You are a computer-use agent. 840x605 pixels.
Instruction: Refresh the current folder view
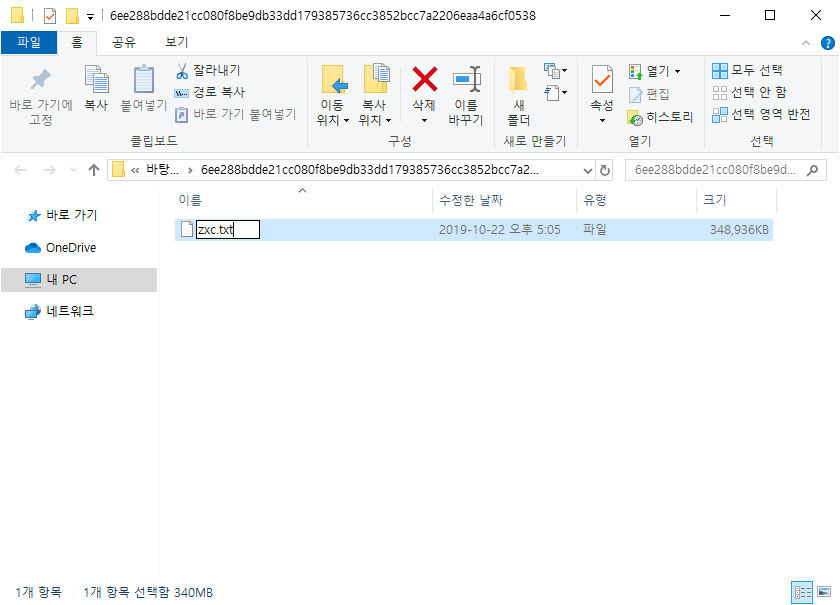point(605,170)
